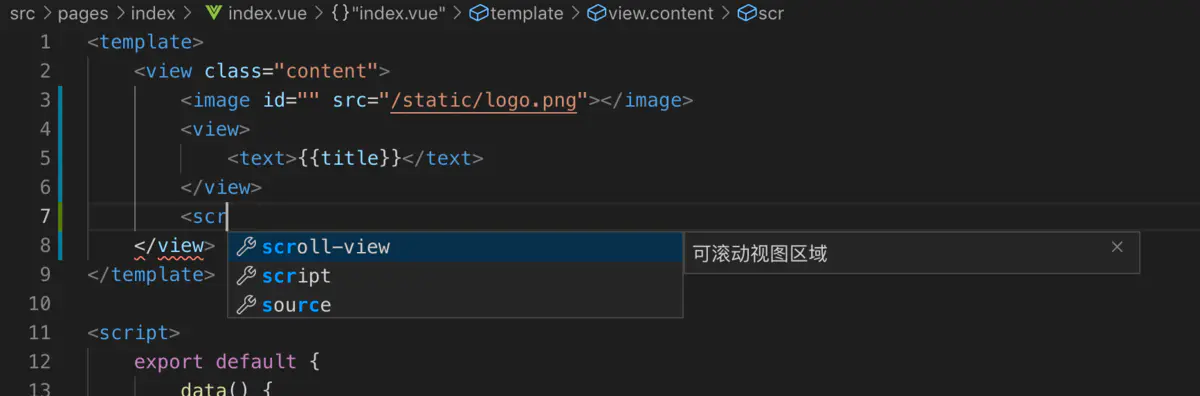Click the wrench icon beside script suggestion
The width and height of the screenshot is (1200, 396).
[245, 276]
